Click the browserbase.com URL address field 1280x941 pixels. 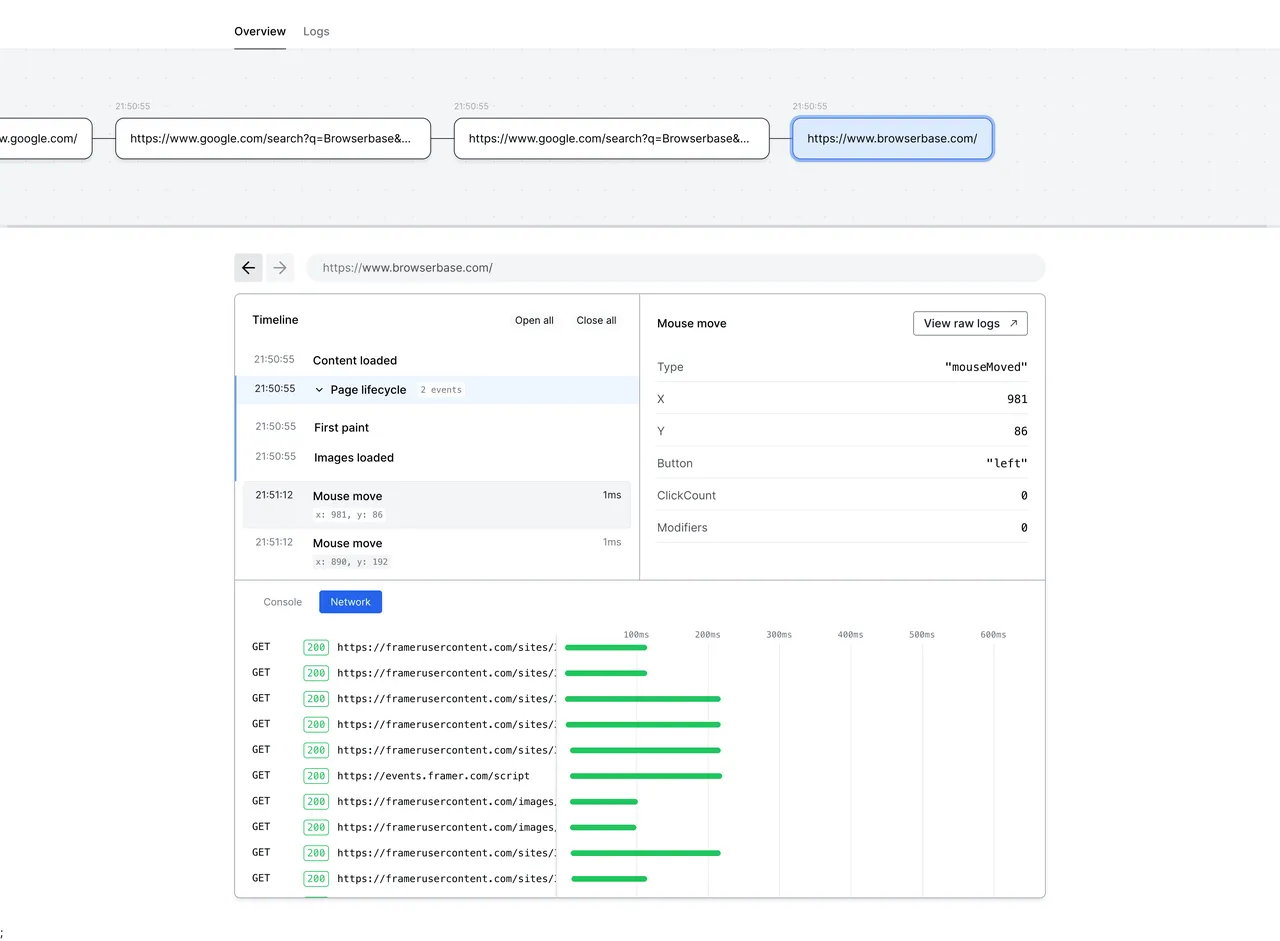[675, 268]
